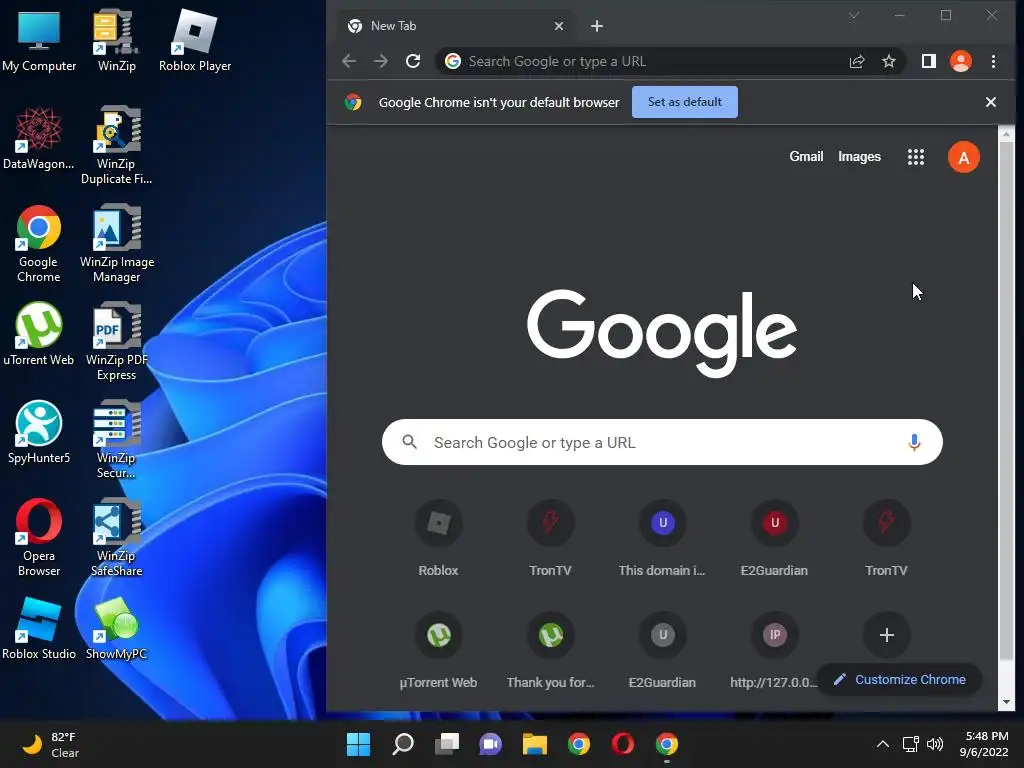This screenshot has height=768, width=1024.
Task: Toggle the Chrome side panel icon
Action: [929, 61]
